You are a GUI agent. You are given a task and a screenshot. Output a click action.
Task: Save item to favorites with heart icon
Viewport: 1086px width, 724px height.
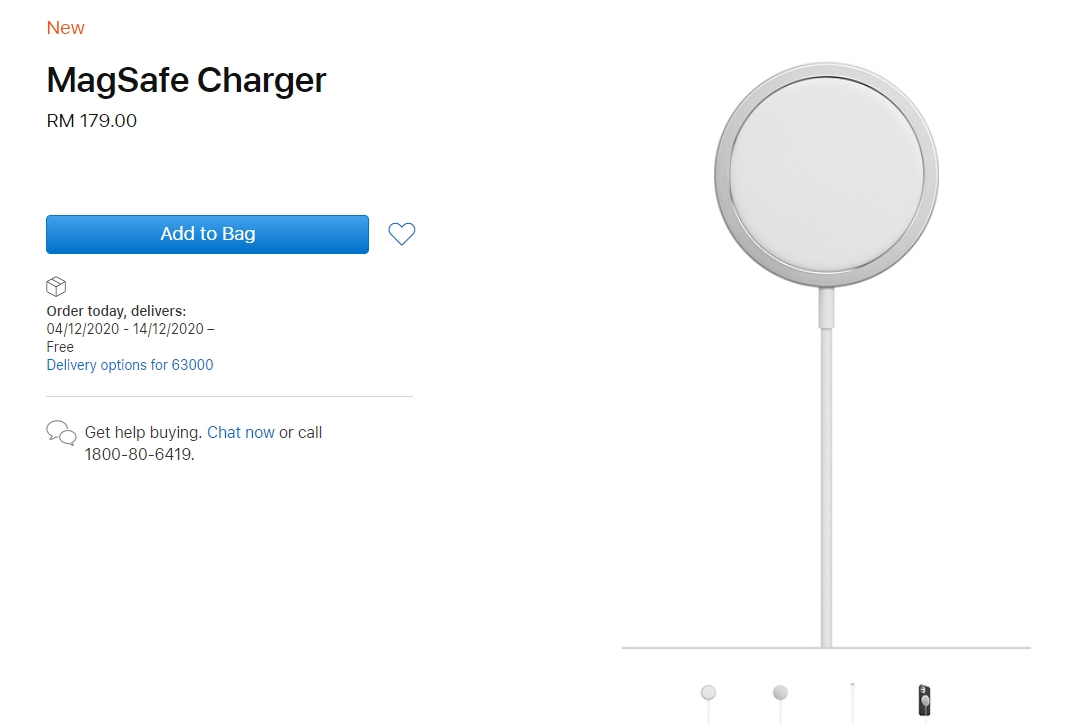(401, 234)
